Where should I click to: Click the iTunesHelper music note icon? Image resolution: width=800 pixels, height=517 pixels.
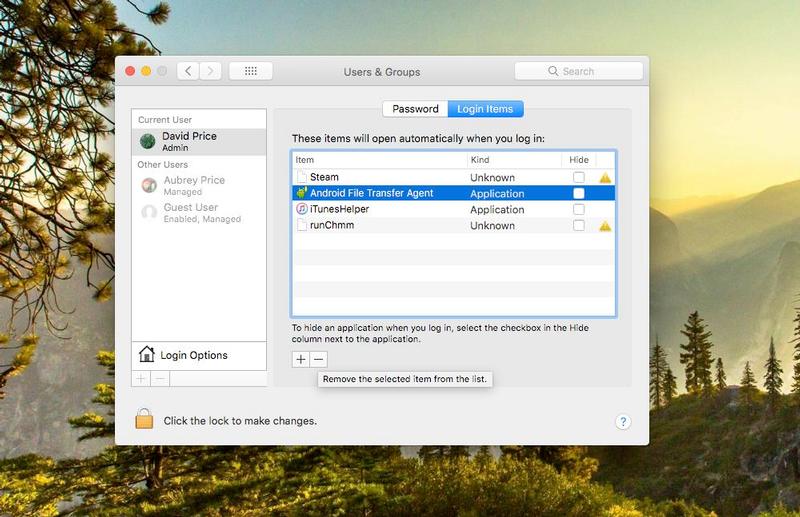click(302, 209)
